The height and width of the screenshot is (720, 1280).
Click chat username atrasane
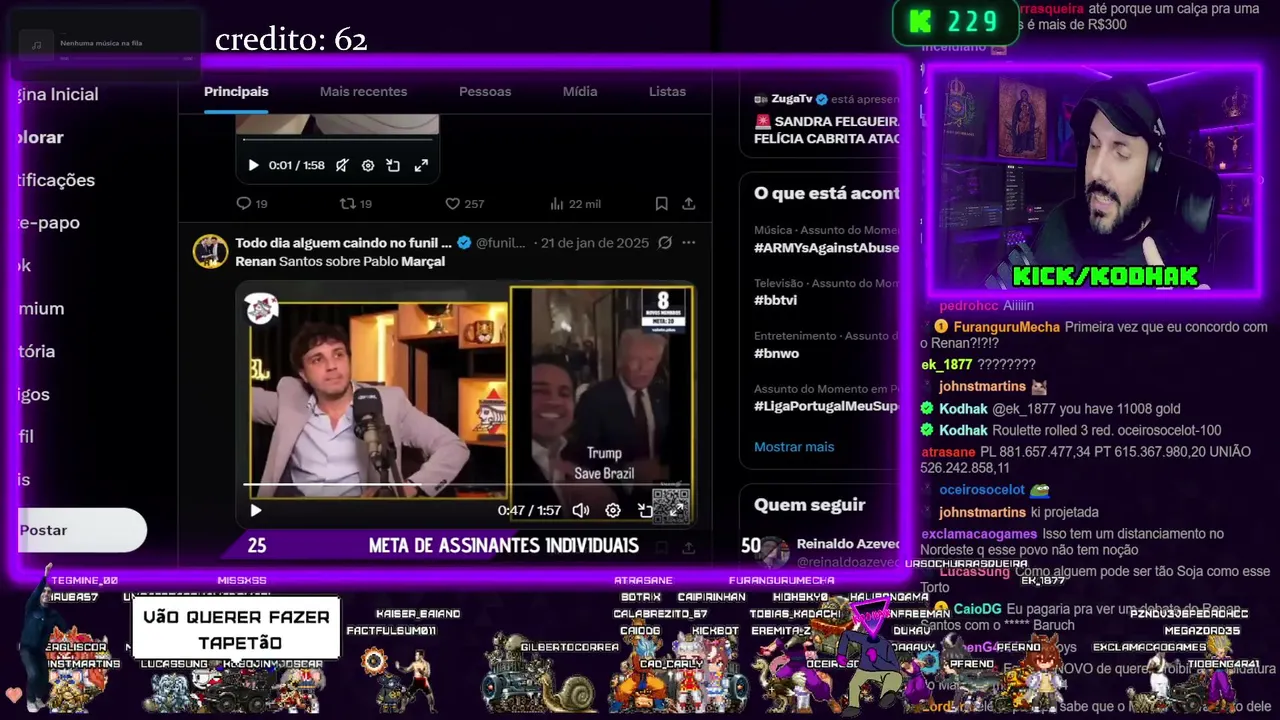pos(948,452)
